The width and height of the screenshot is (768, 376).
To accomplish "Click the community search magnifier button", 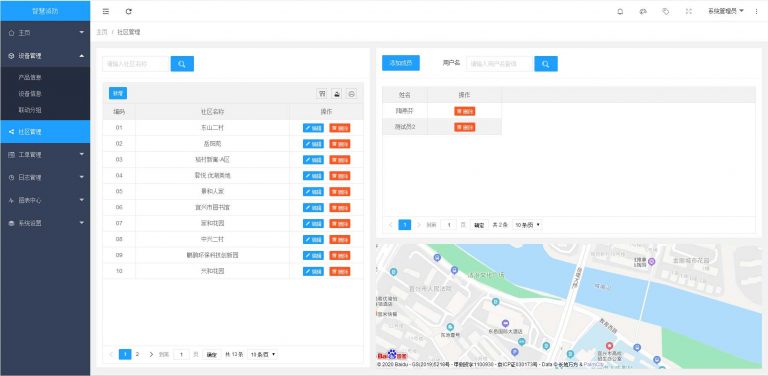I will pyautogui.click(x=182, y=64).
